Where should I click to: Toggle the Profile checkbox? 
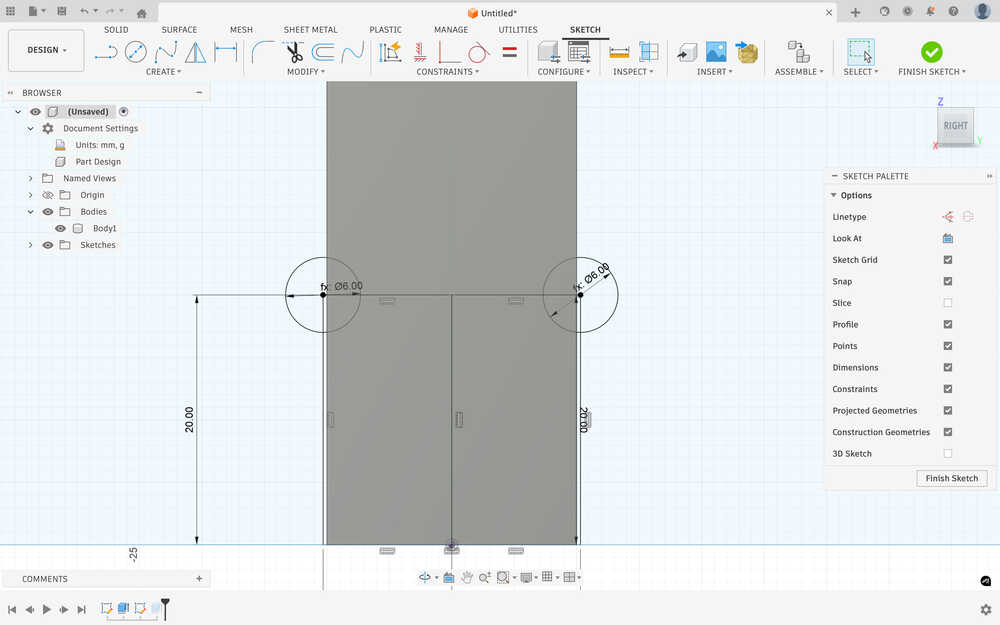point(948,324)
